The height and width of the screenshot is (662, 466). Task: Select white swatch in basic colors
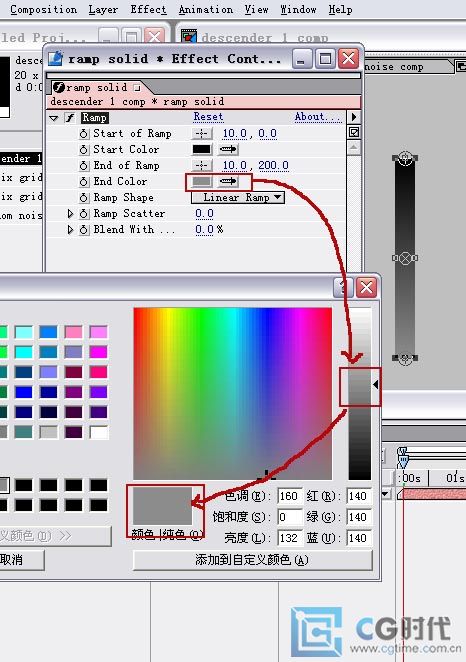[98, 432]
